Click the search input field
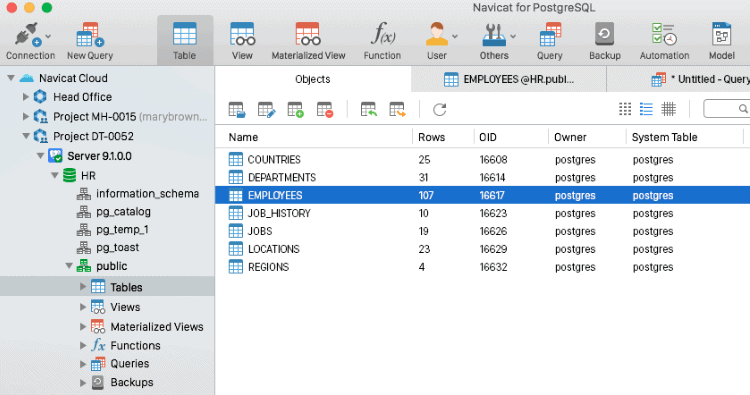Screen dimensions: 750x395 point(726,109)
